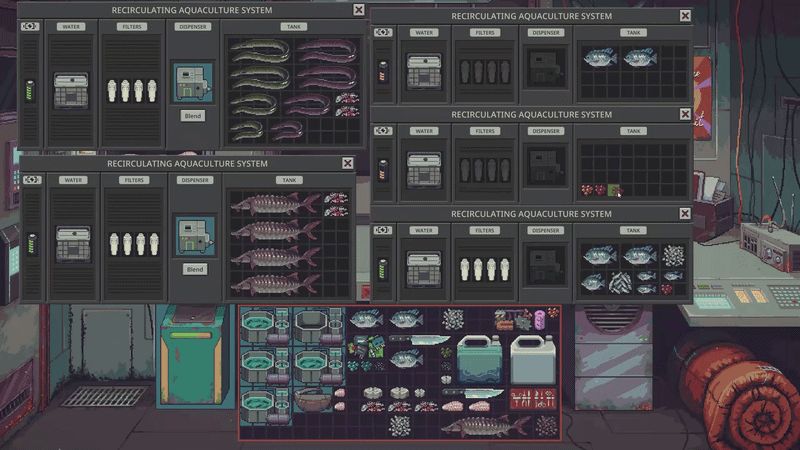The image size is (800, 450).
Task: Select the water unit in the sturgeon tank window
Action: tap(73, 245)
